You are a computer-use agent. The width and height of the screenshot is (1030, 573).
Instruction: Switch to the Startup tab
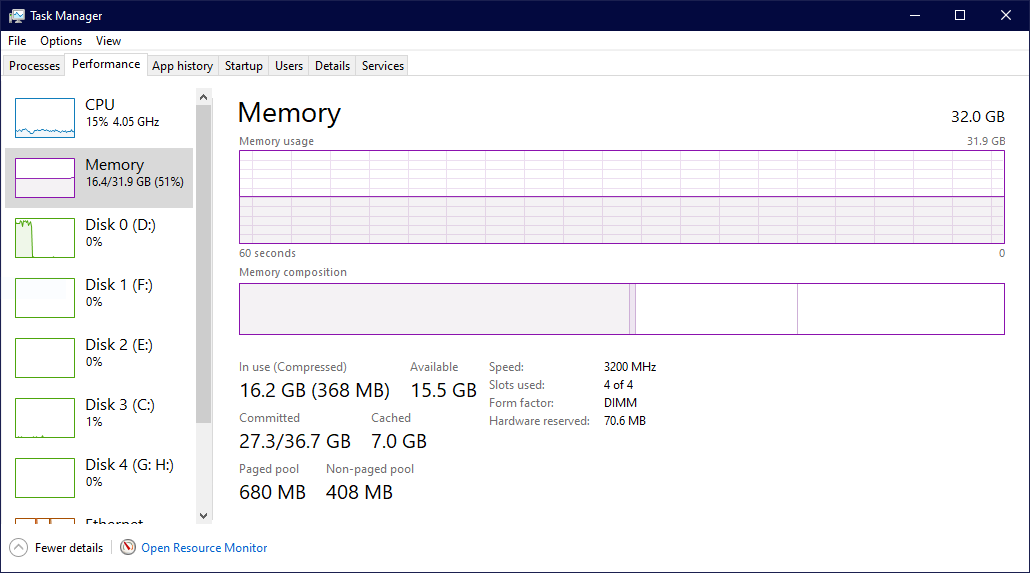click(x=243, y=66)
